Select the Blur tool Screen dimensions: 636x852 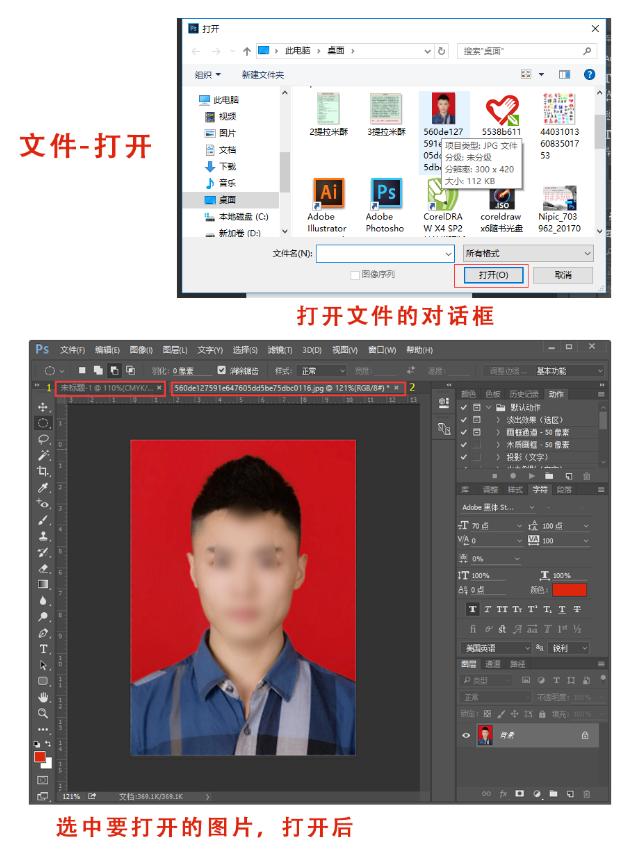click(43, 600)
